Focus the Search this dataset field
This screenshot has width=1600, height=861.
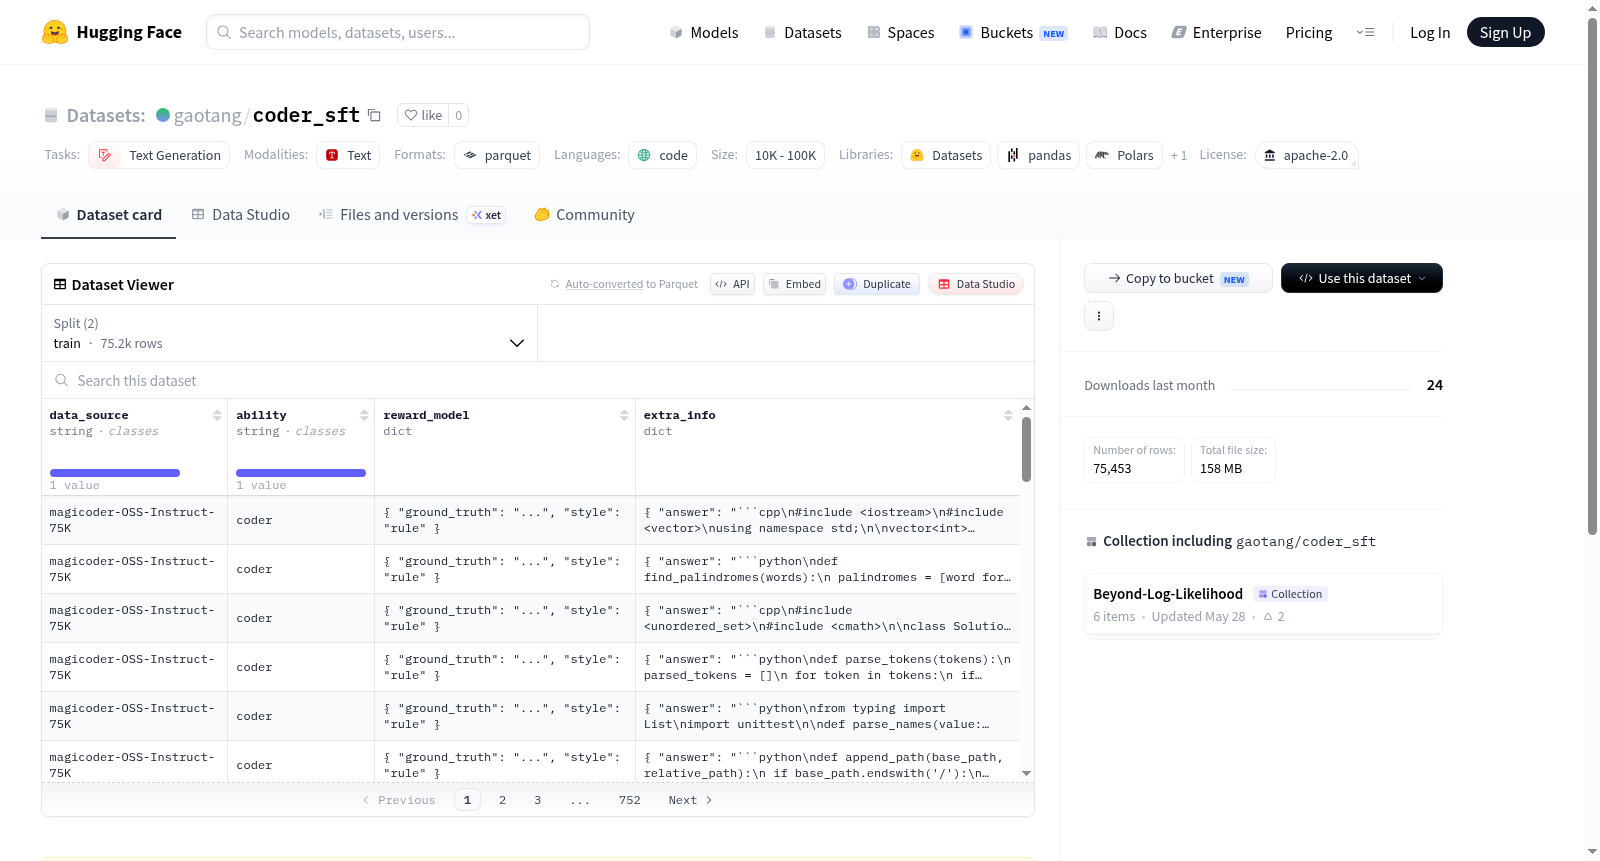(538, 380)
